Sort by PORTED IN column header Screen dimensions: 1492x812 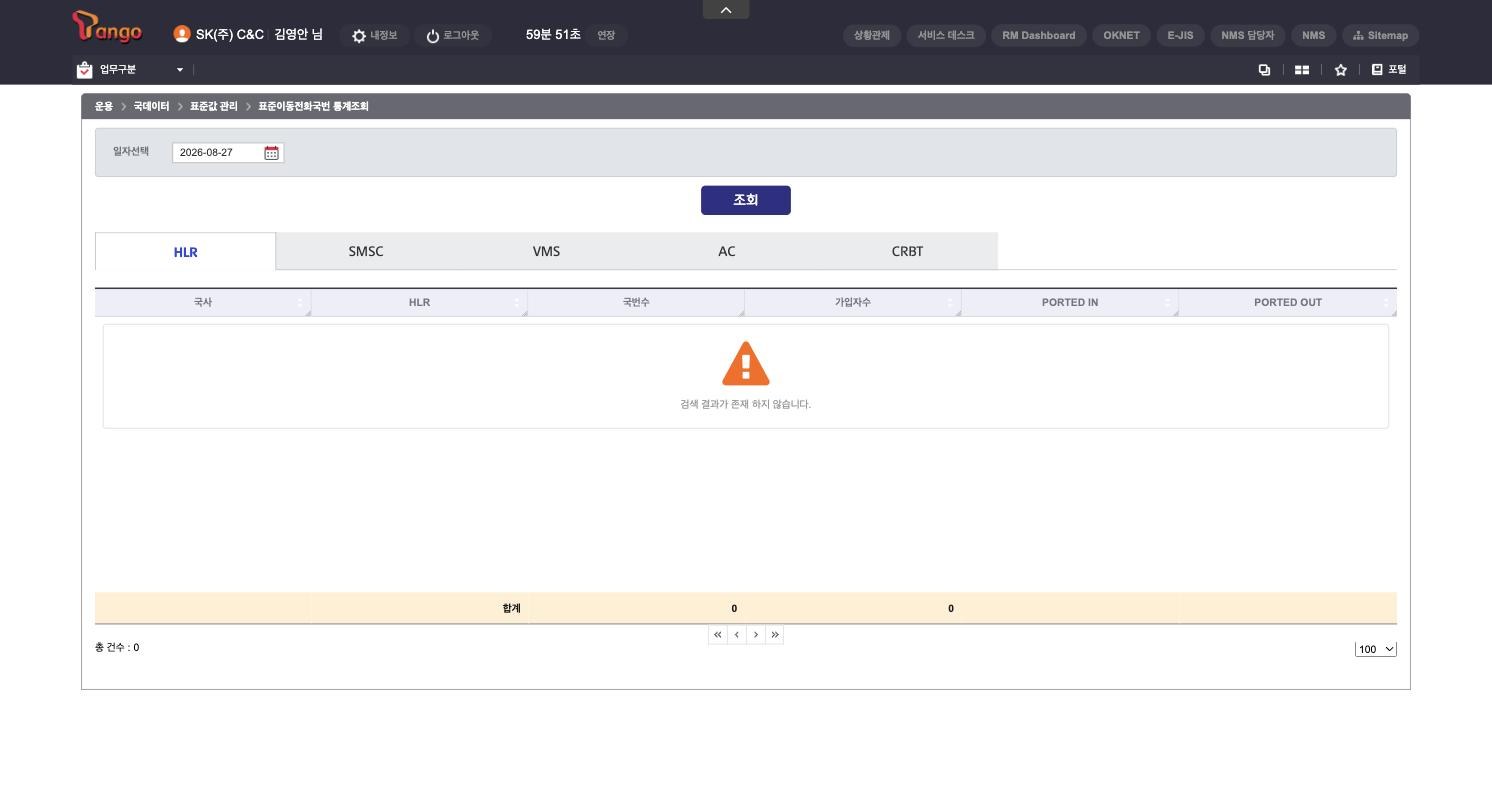1069,302
